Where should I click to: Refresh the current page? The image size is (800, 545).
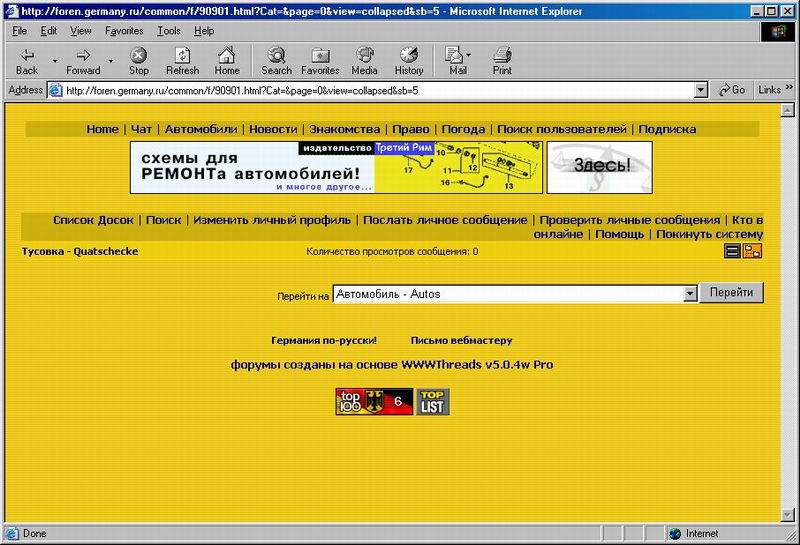[182, 61]
